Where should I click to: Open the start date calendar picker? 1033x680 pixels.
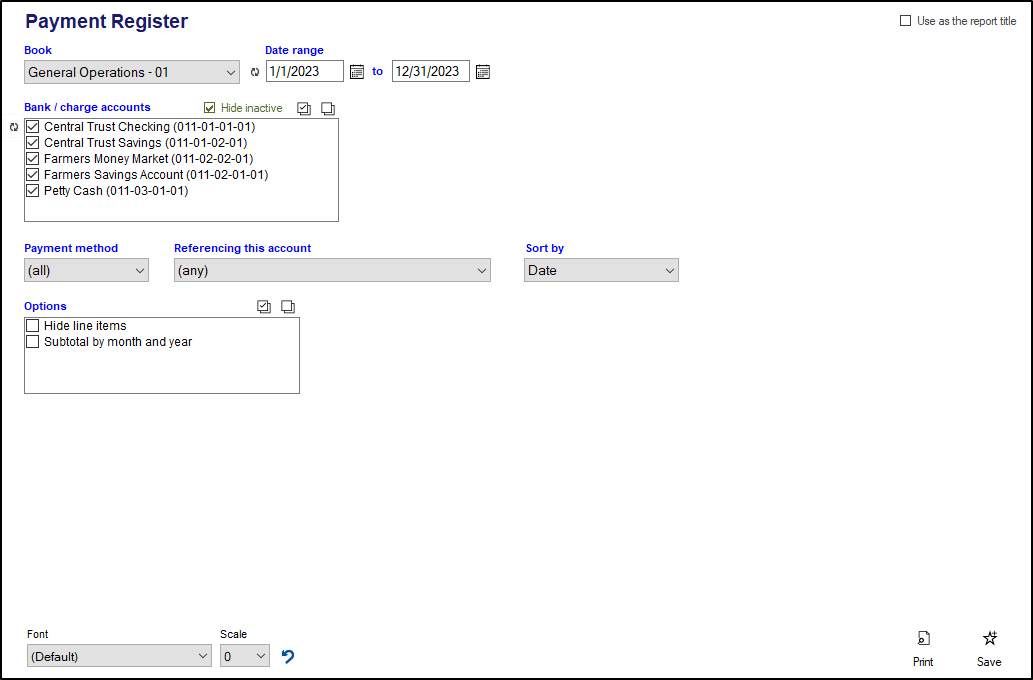click(357, 72)
